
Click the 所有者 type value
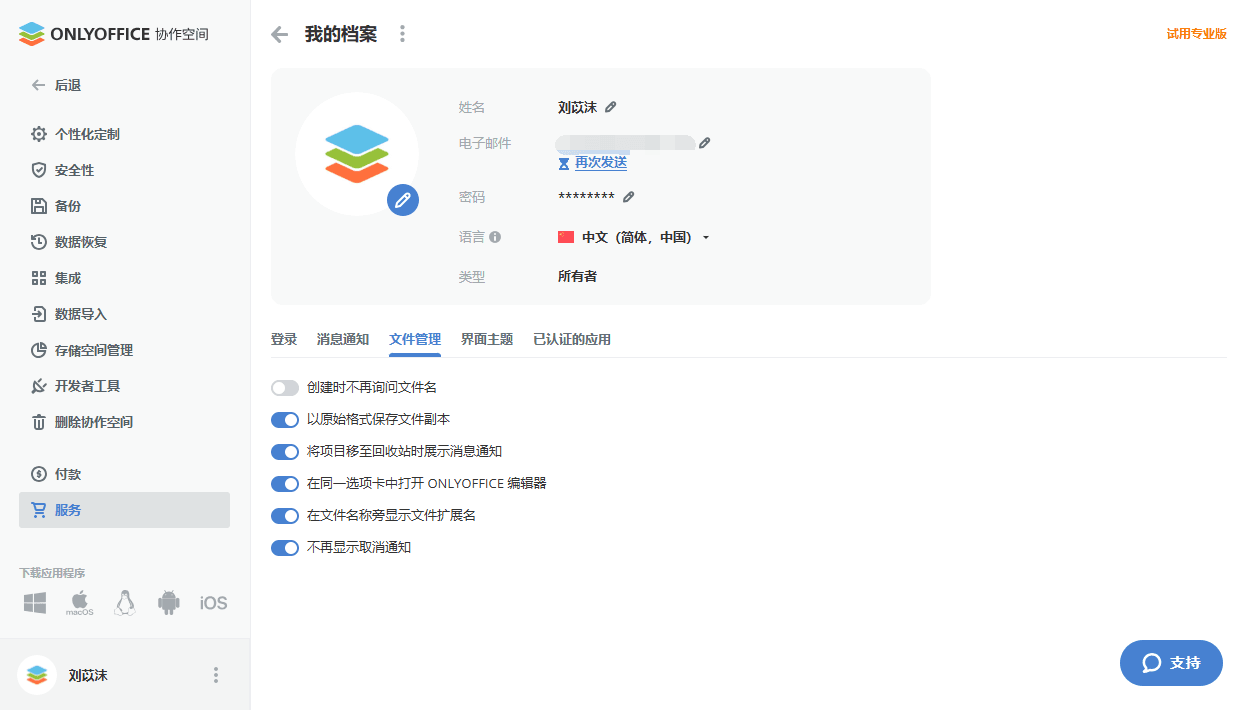coord(577,276)
